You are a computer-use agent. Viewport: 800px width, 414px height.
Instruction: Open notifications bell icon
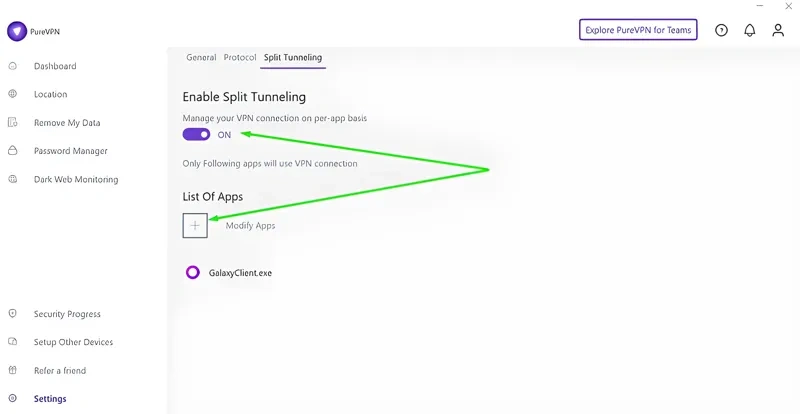point(749,30)
